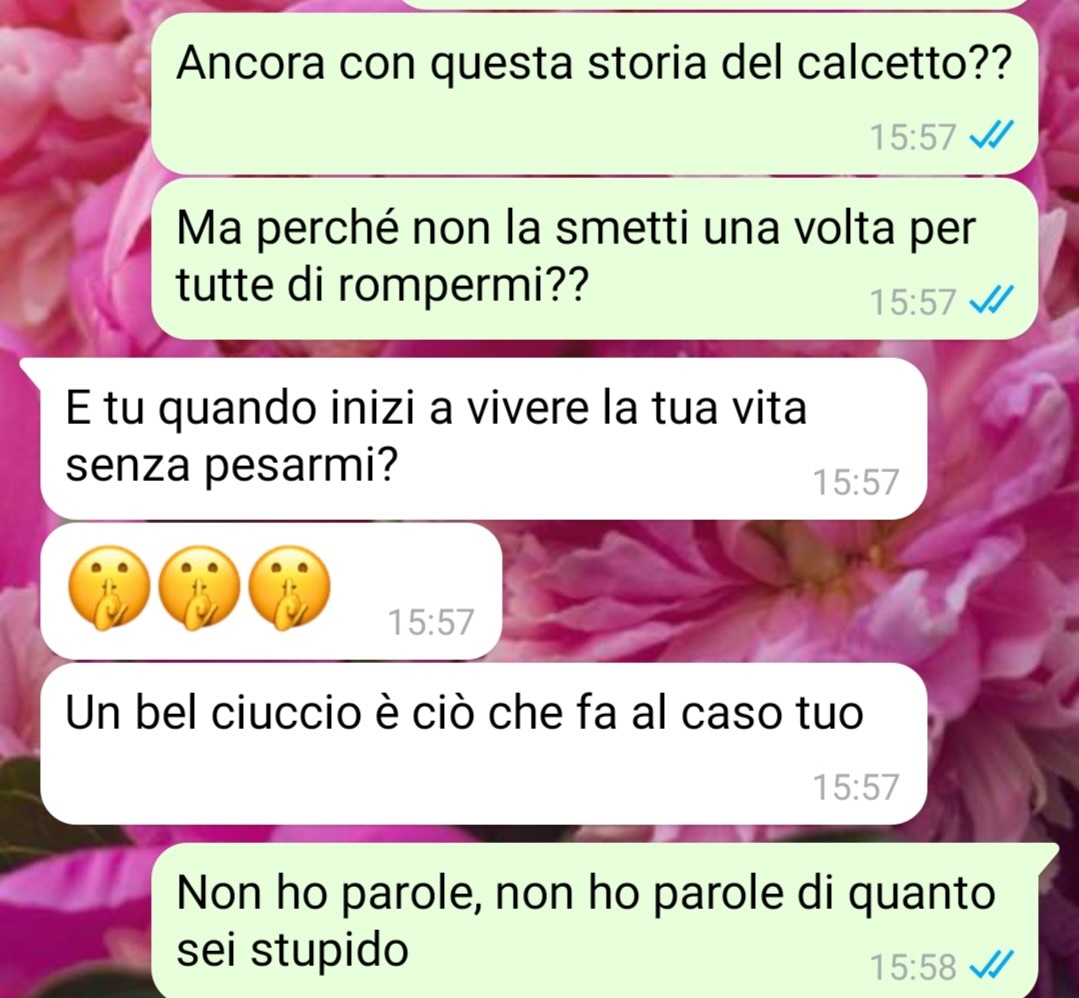1079x998 pixels.
Task: Tap the timestamp on the 'rompermi??' message
Action: [x=912, y=302]
